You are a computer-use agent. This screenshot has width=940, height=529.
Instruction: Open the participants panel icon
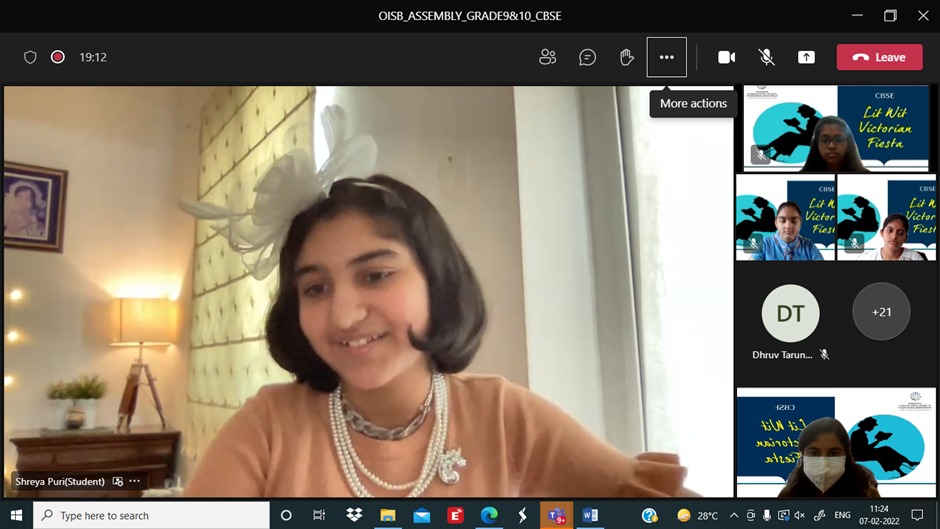547,57
